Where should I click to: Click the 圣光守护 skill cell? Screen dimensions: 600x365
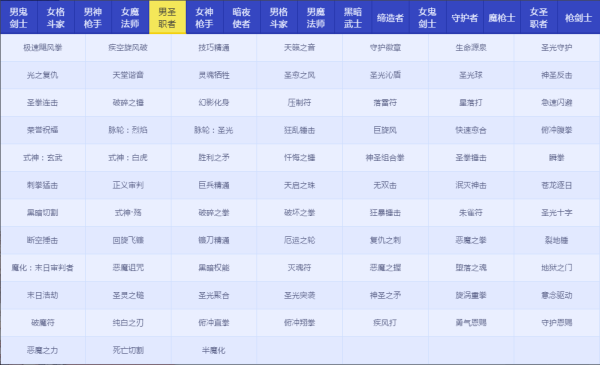point(557,47)
